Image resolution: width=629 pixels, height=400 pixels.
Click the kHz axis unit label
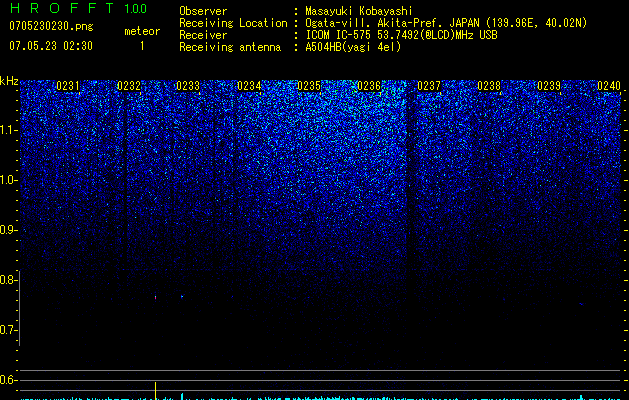pos(9,81)
